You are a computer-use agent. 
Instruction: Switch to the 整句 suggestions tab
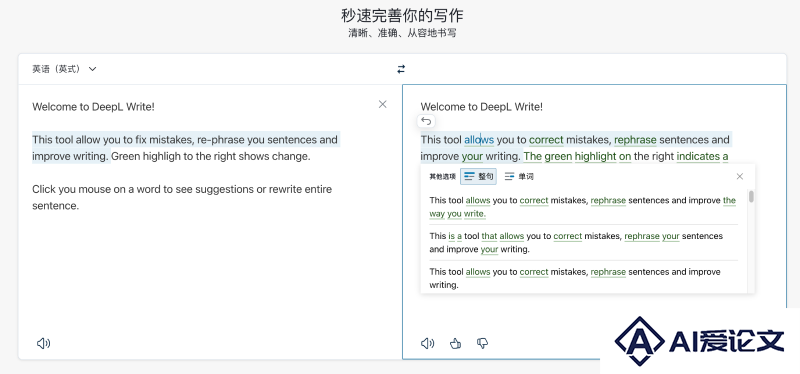[x=478, y=177]
